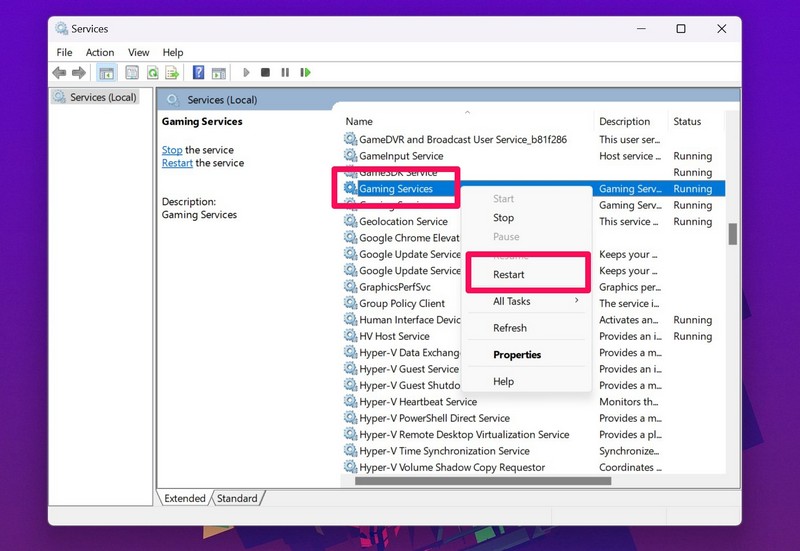Click the Restart the service link
Screen dimensions: 800x551
click(x=177, y=163)
